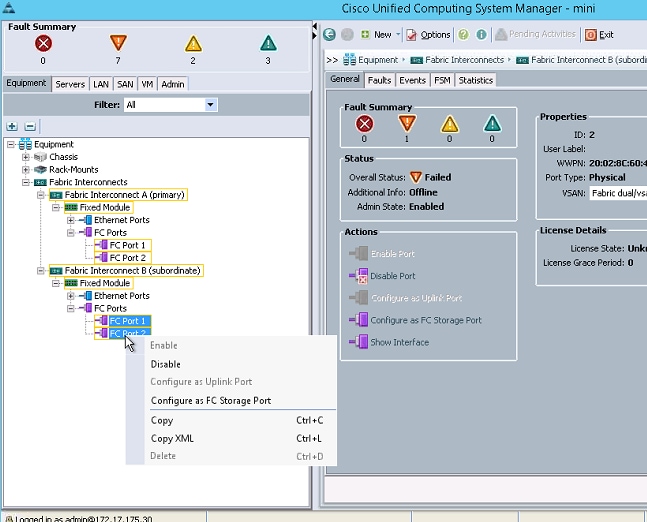Viewport: 647px width, 522px height.
Task: Select FC Port 1 under Fabric Interconnect A
Action: point(127,246)
